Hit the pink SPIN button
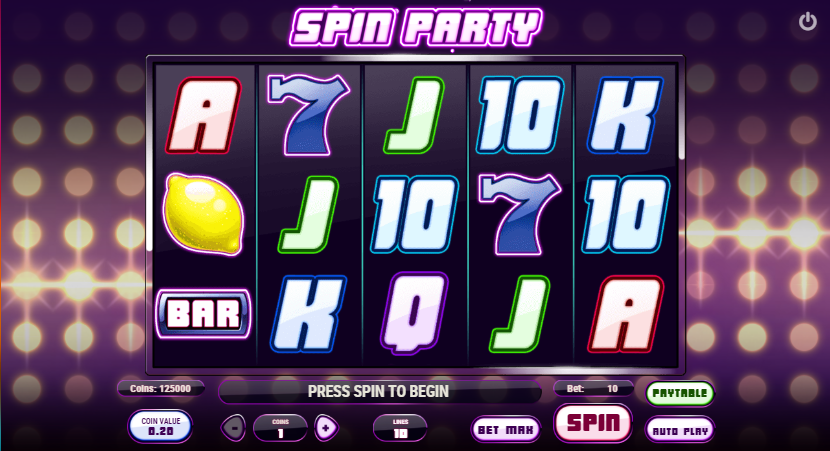 click(593, 422)
